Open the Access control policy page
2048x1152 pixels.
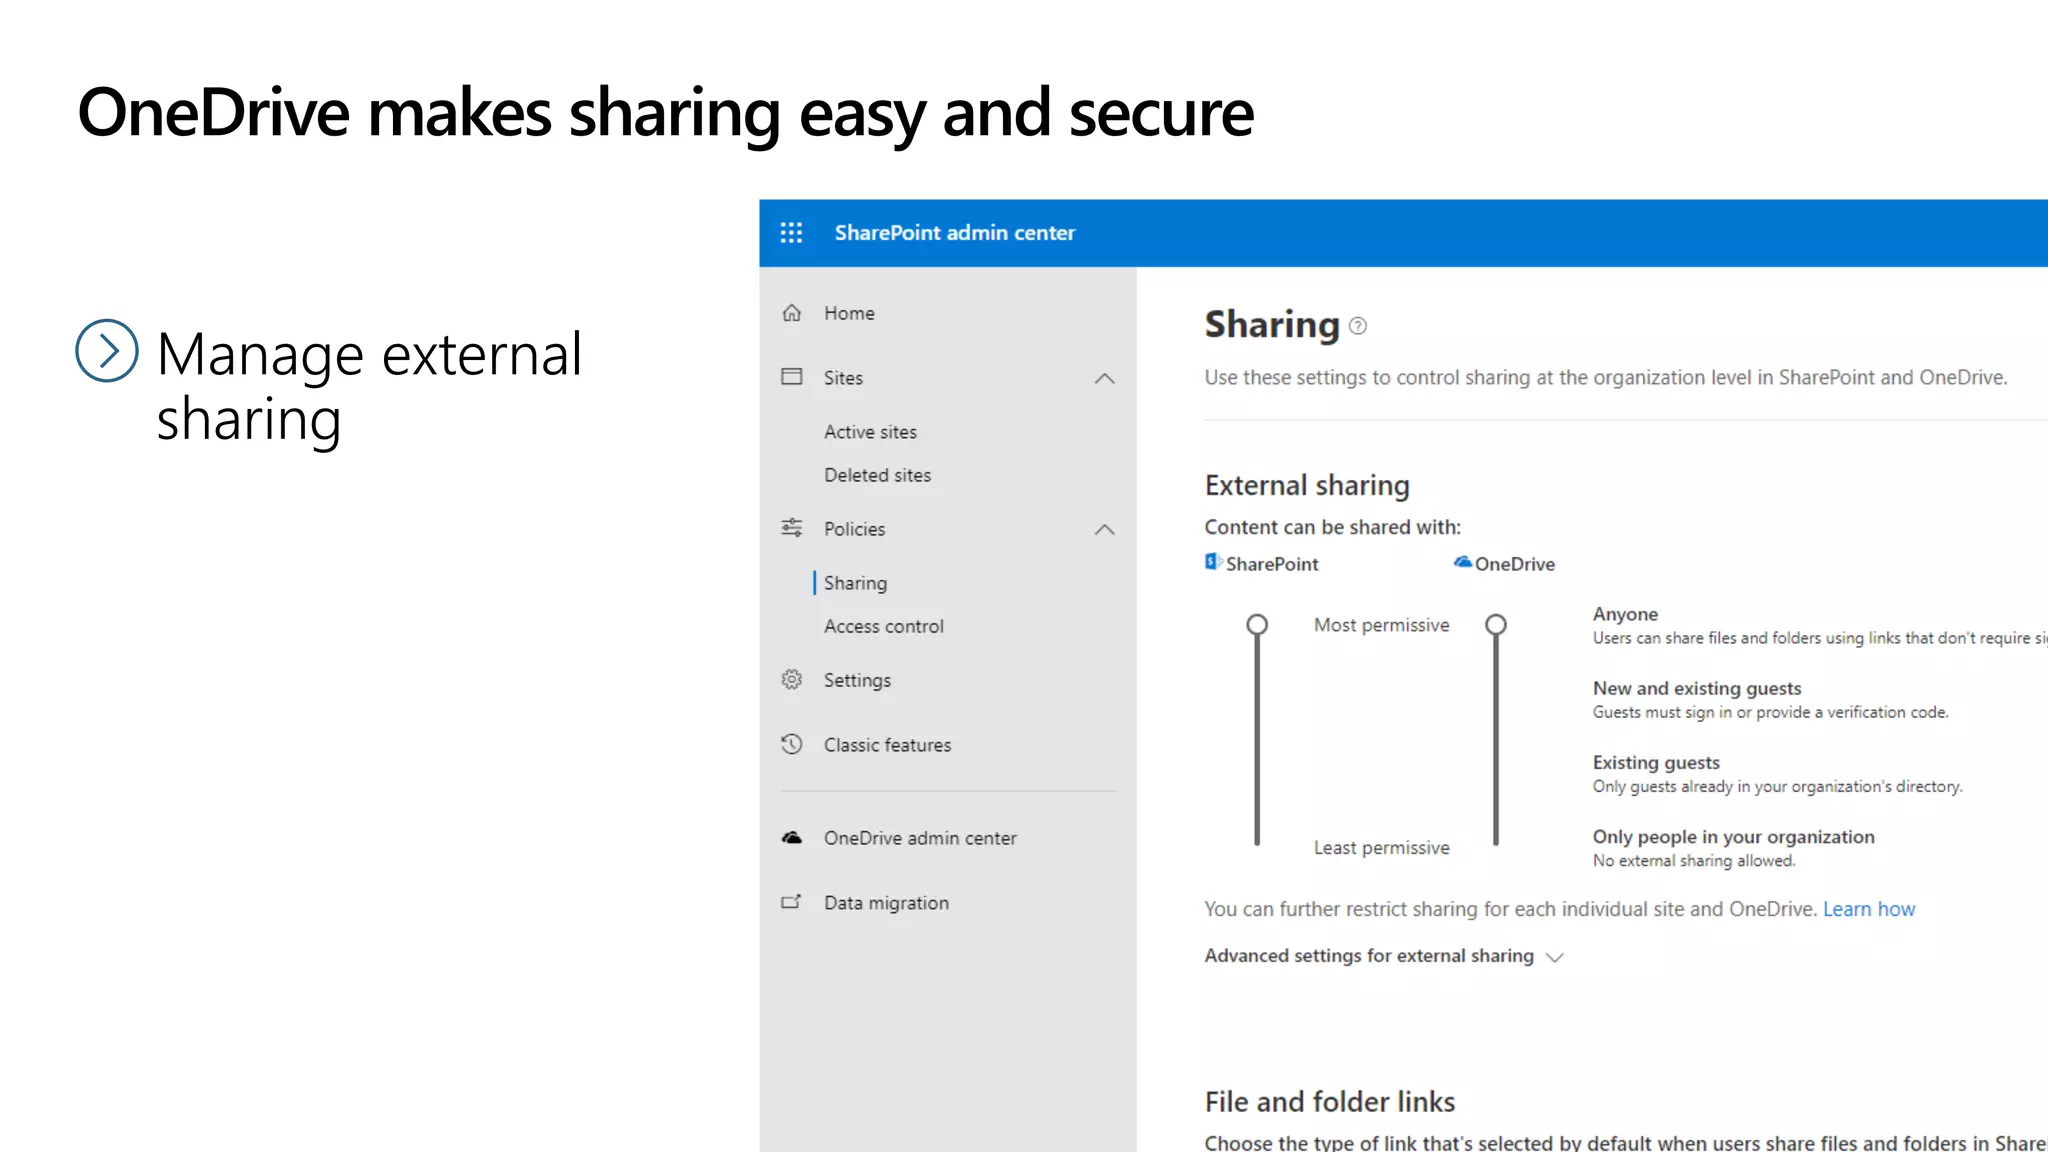(x=884, y=626)
